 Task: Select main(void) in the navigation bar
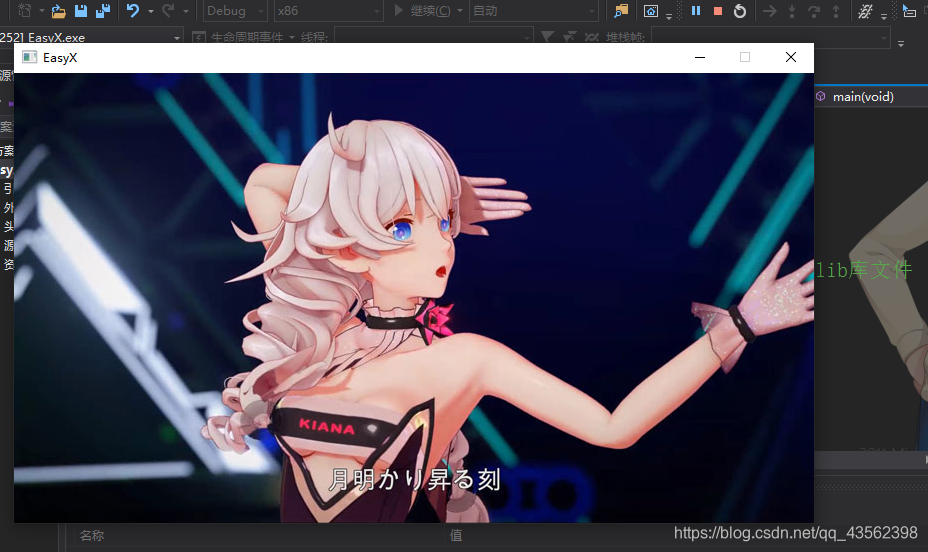pyautogui.click(x=863, y=96)
